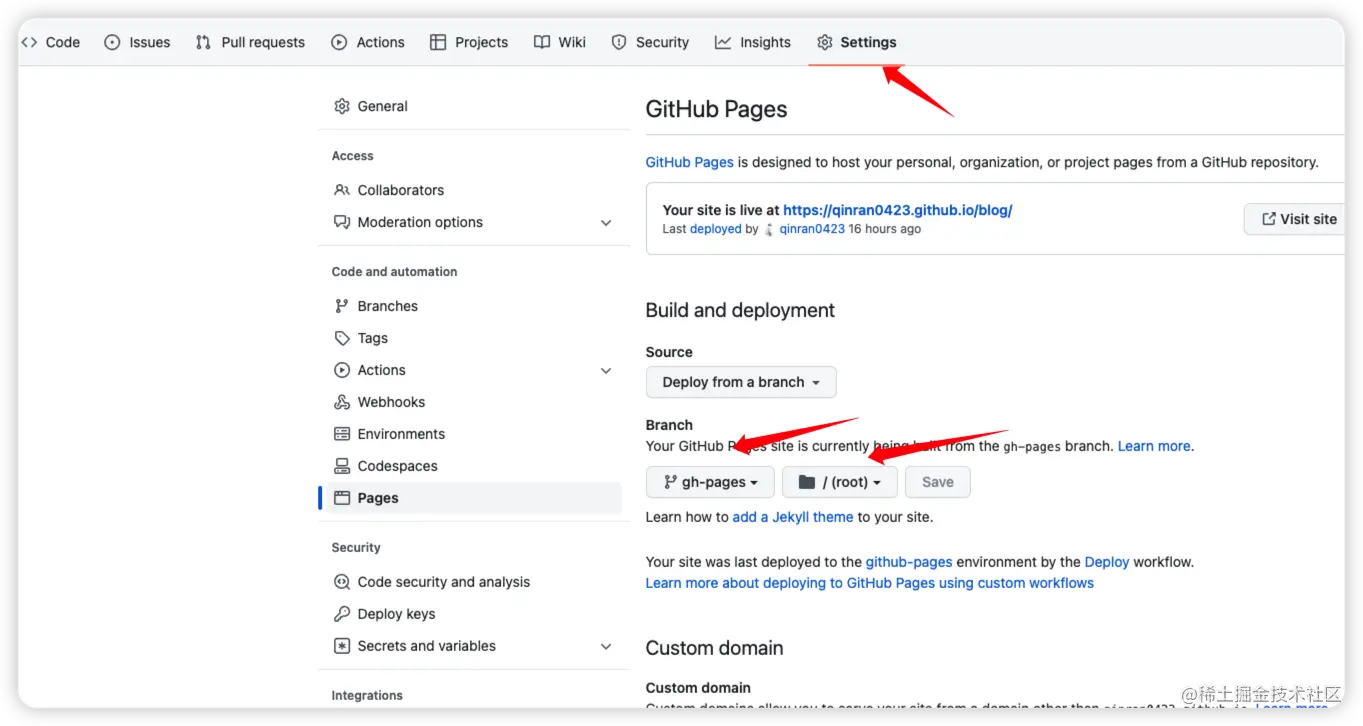The width and height of the screenshot is (1363, 726).
Task: Expand the sidebar Actions chevron
Action: click(x=606, y=370)
